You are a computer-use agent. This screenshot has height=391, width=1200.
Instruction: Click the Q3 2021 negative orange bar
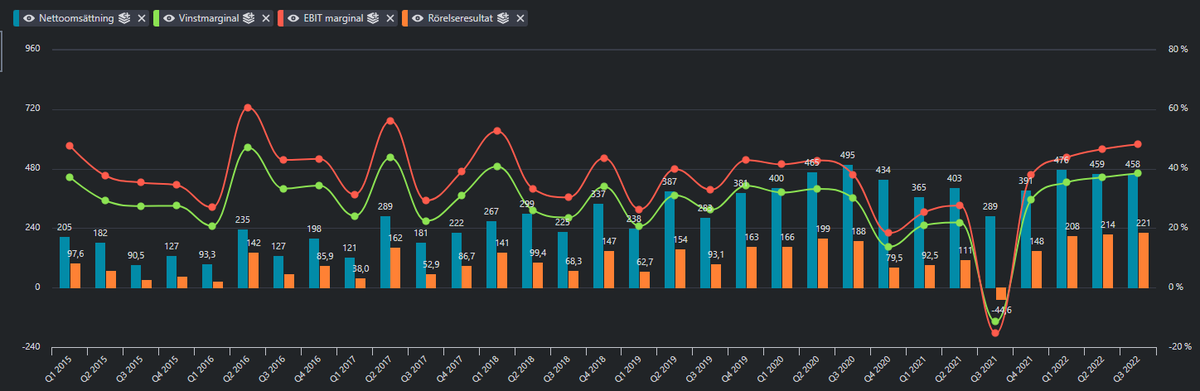tap(1001, 293)
